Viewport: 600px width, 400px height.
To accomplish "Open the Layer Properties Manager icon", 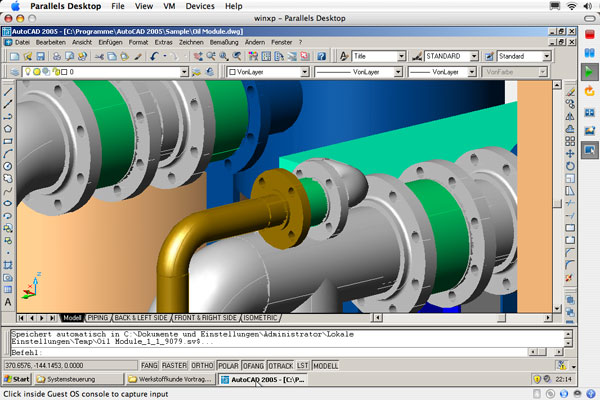I will click(15, 72).
